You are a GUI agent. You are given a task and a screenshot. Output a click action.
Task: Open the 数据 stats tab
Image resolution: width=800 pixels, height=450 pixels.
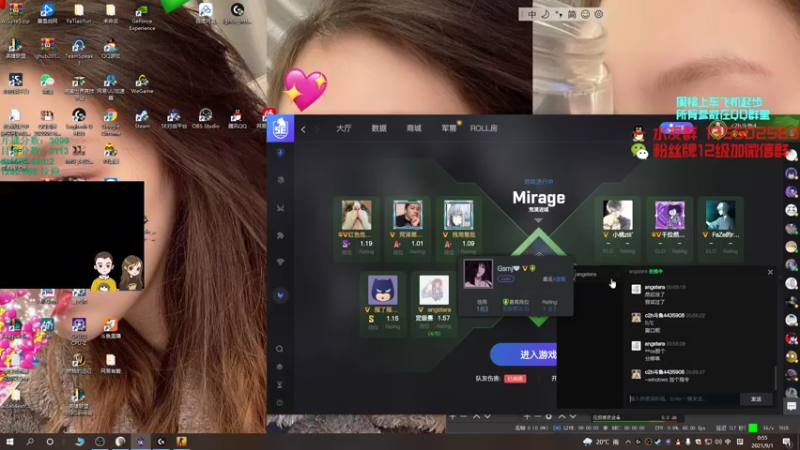pos(379,128)
